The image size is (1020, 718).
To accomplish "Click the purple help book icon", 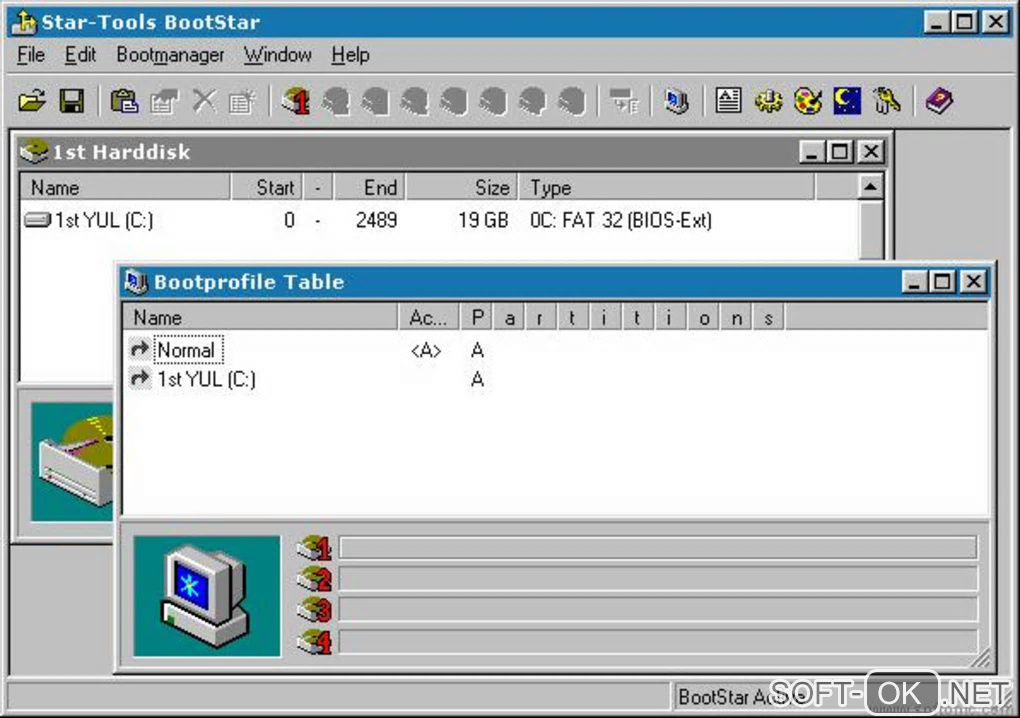I will coord(939,101).
